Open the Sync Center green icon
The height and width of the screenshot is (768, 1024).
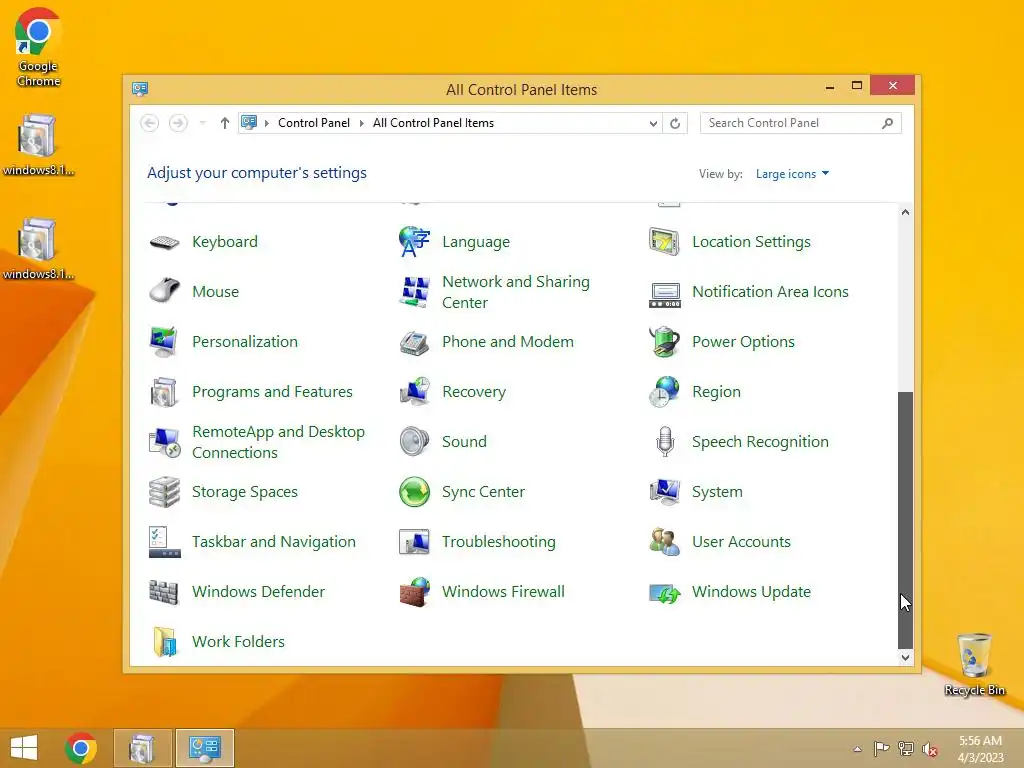[x=415, y=492]
